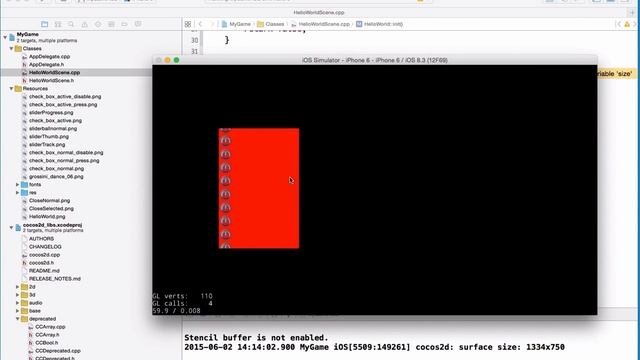Open the Breakpoint navigator
640x360 pixels.
click(x=124, y=24)
